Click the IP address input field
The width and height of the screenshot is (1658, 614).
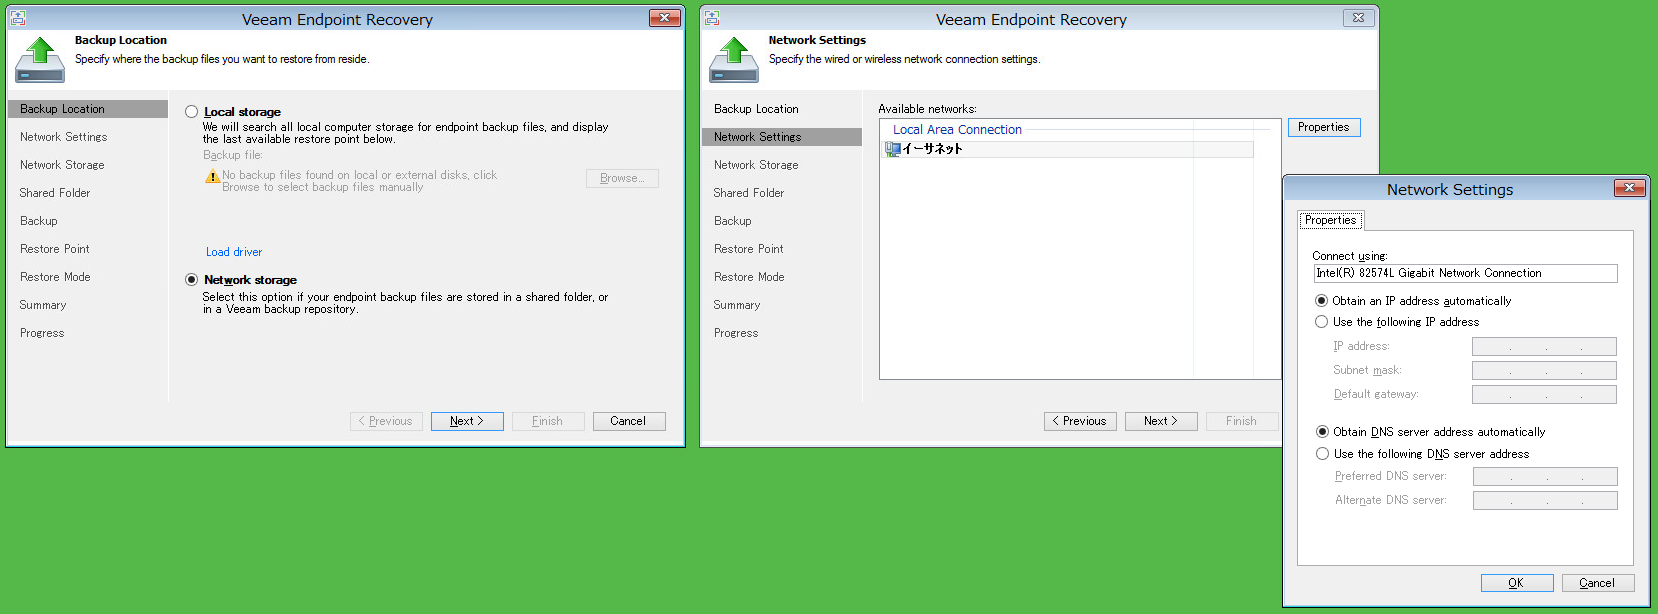pos(1544,347)
